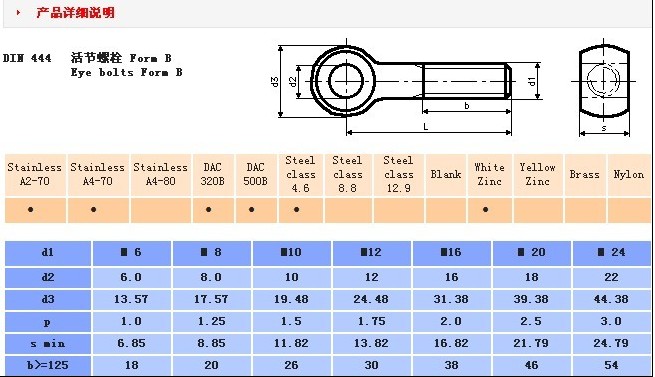655x377 pixels.
Task: Click the square marker beside size 6
Action: pyautogui.click(x=124, y=252)
